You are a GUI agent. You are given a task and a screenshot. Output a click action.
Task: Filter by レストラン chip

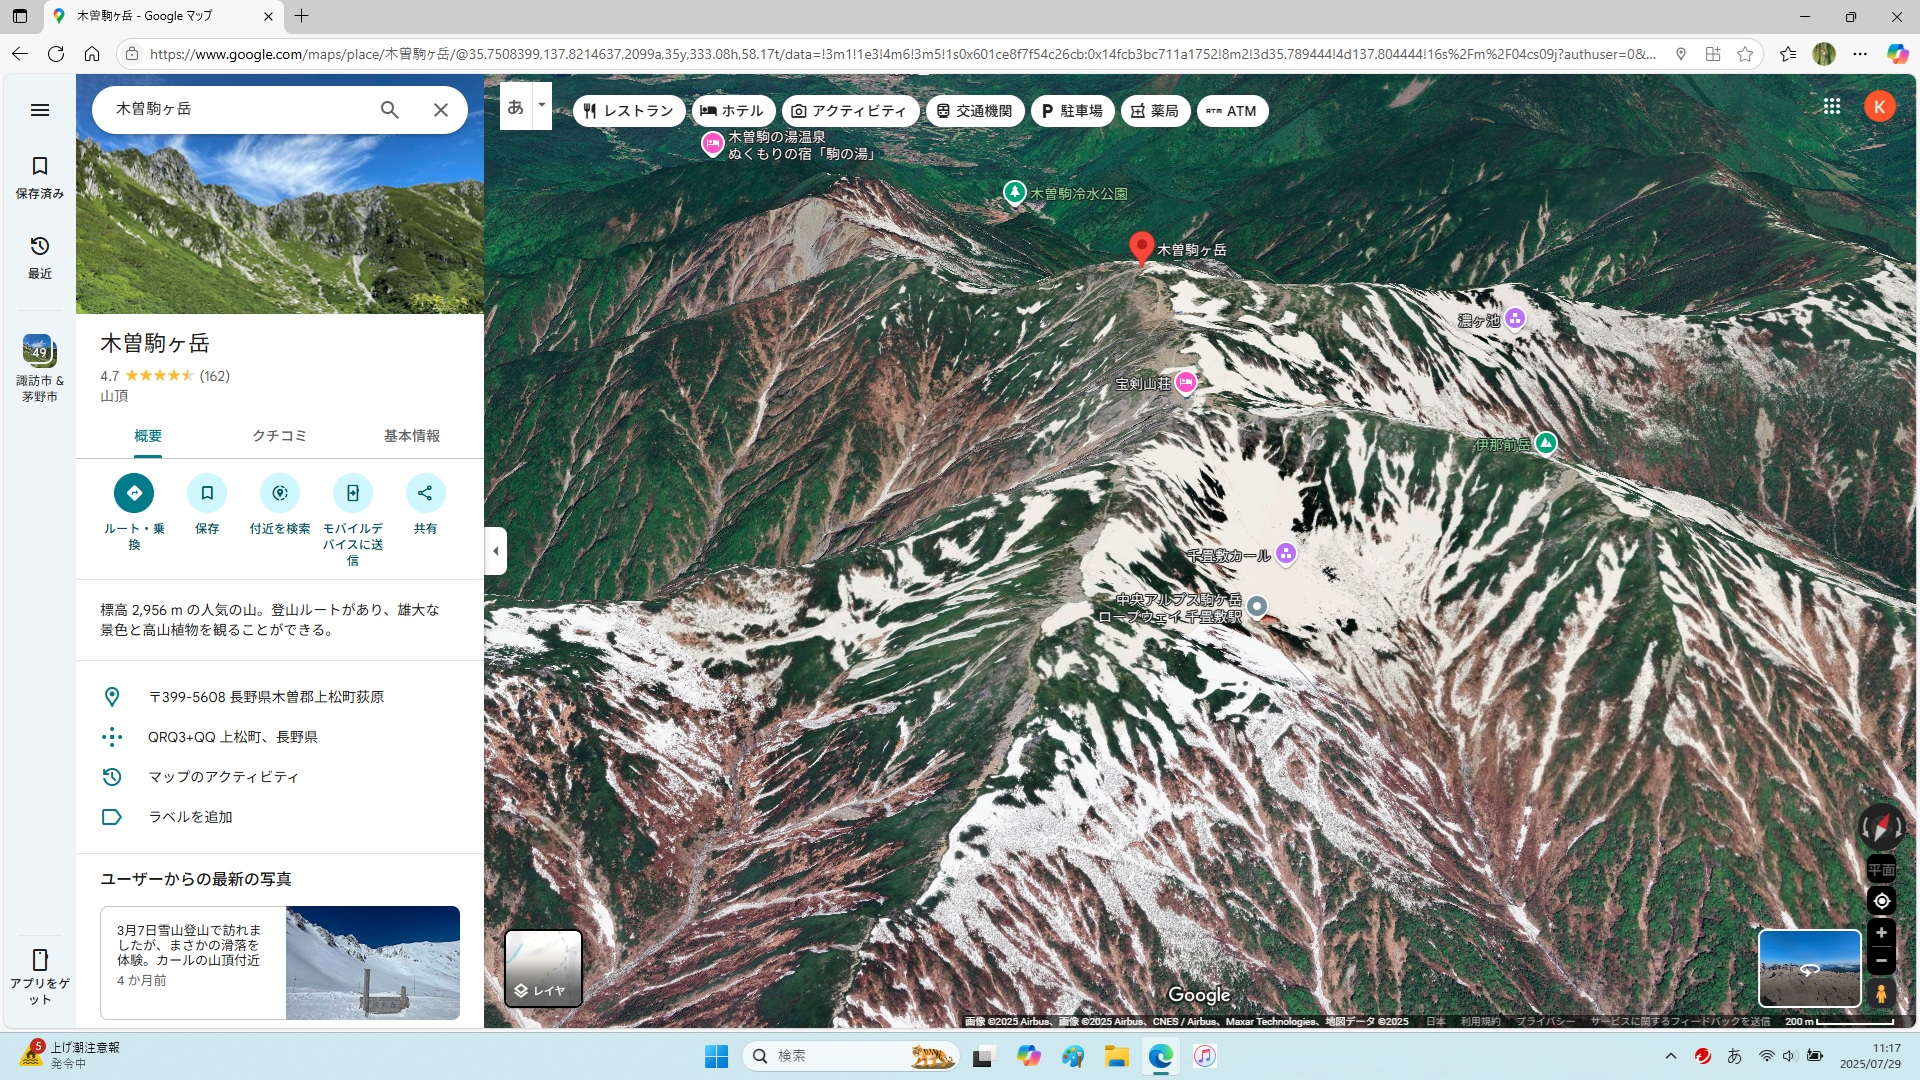(x=629, y=111)
